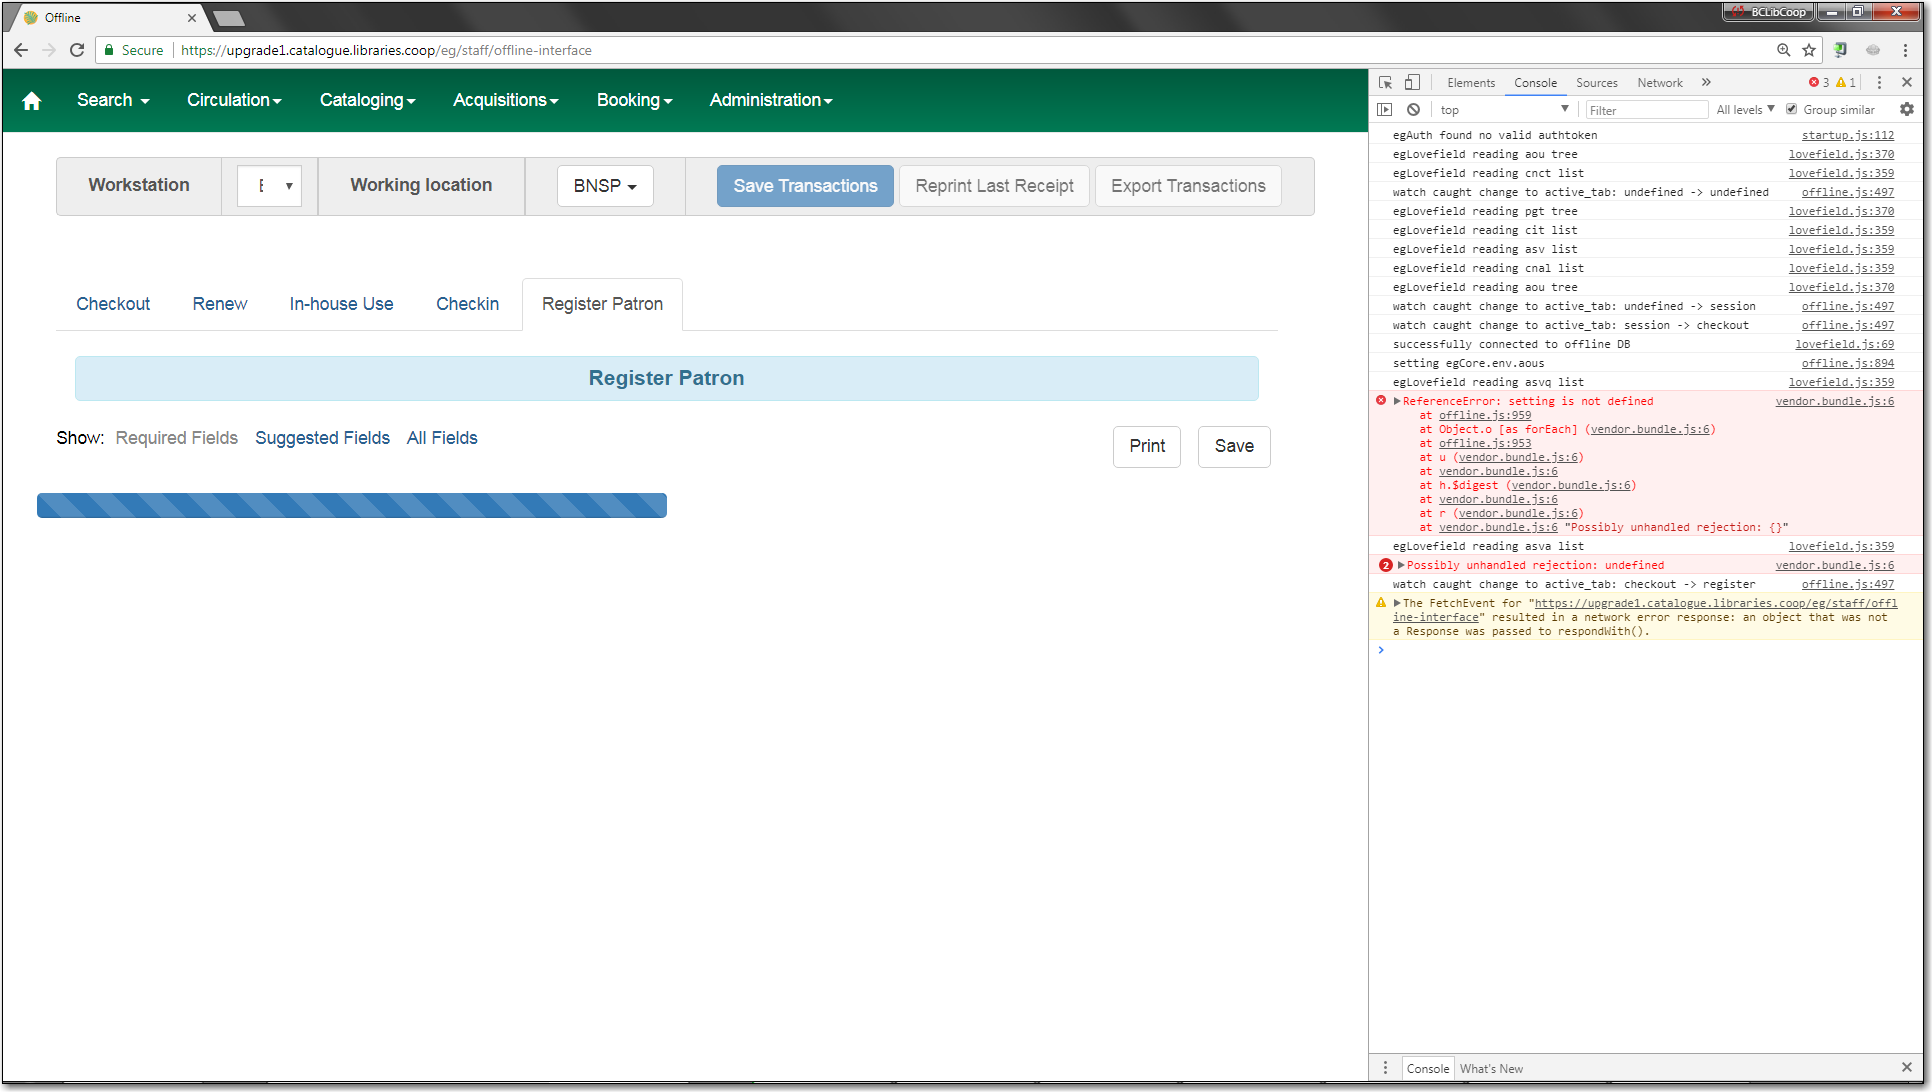Image resolution: width=1932 pixels, height=1092 pixels.
Task: Activate DevTools inspect element picker
Action: click(1385, 83)
